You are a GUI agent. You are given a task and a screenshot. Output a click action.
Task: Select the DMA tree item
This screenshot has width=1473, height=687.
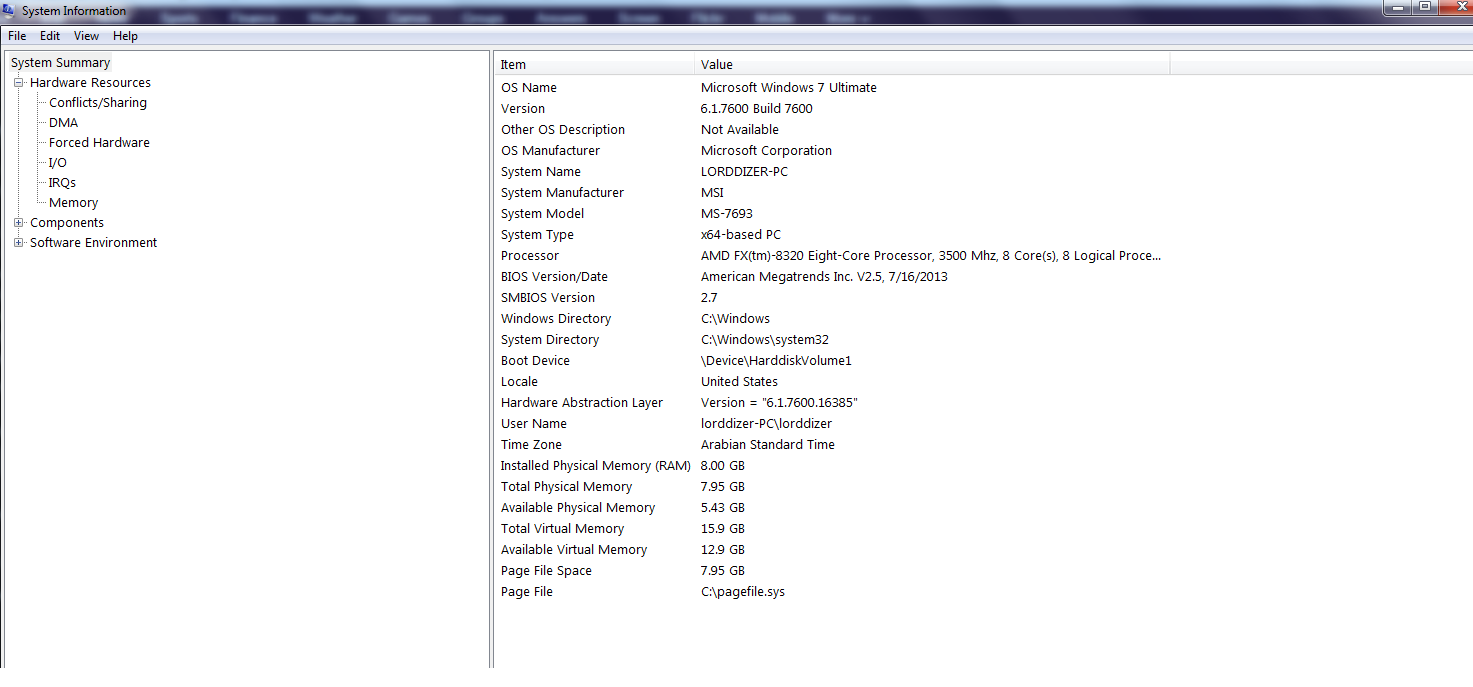[x=63, y=123]
